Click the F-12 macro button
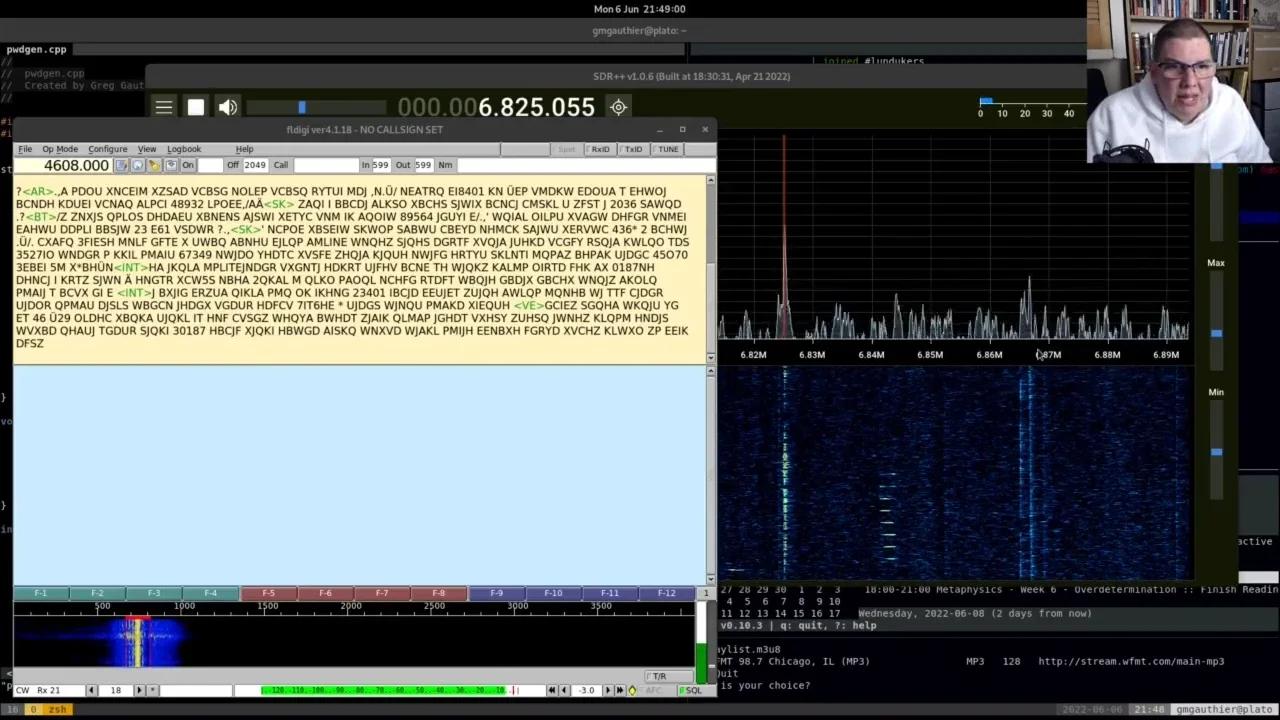 pyautogui.click(x=666, y=593)
